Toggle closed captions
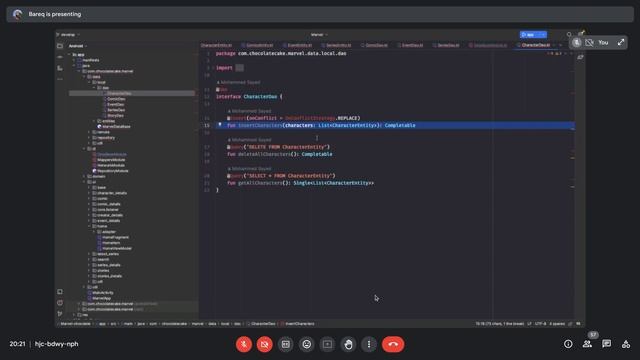This screenshot has height=360, width=640. pyautogui.click(x=286, y=344)
